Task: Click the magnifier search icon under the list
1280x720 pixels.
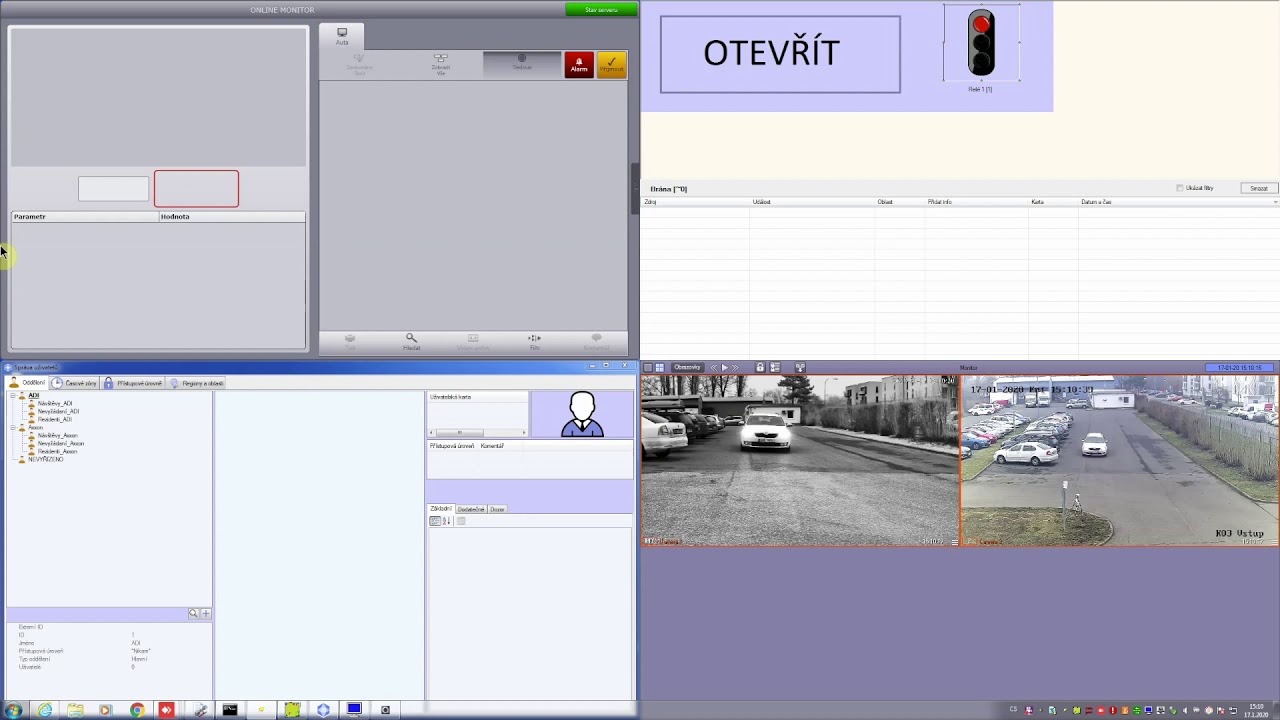Action: [x=411, y=341]
